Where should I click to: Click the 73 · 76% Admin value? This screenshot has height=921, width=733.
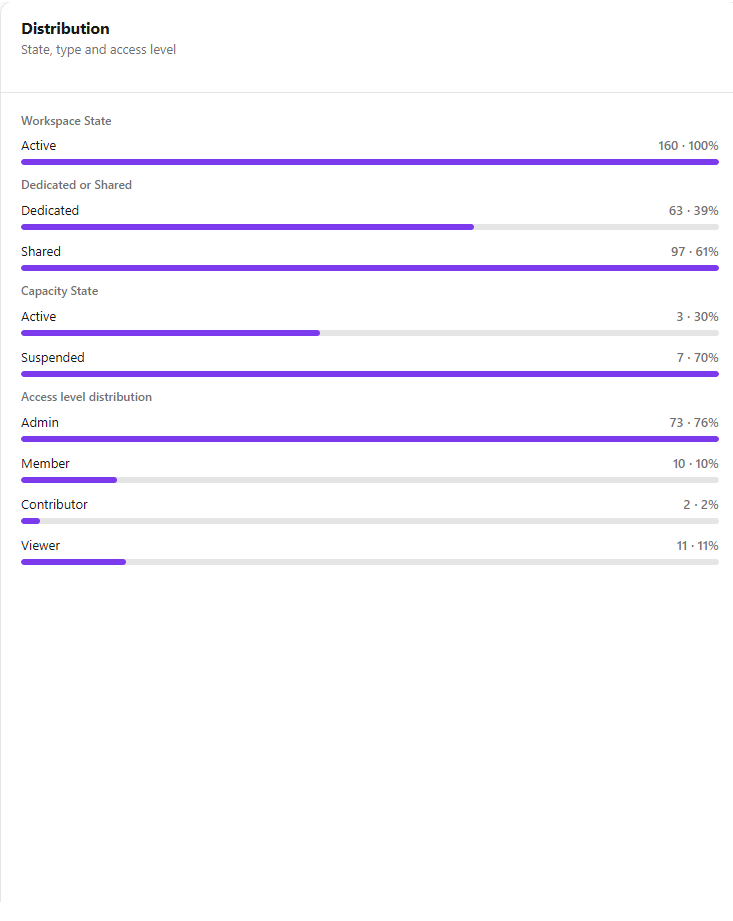click(x=694, y=422)
